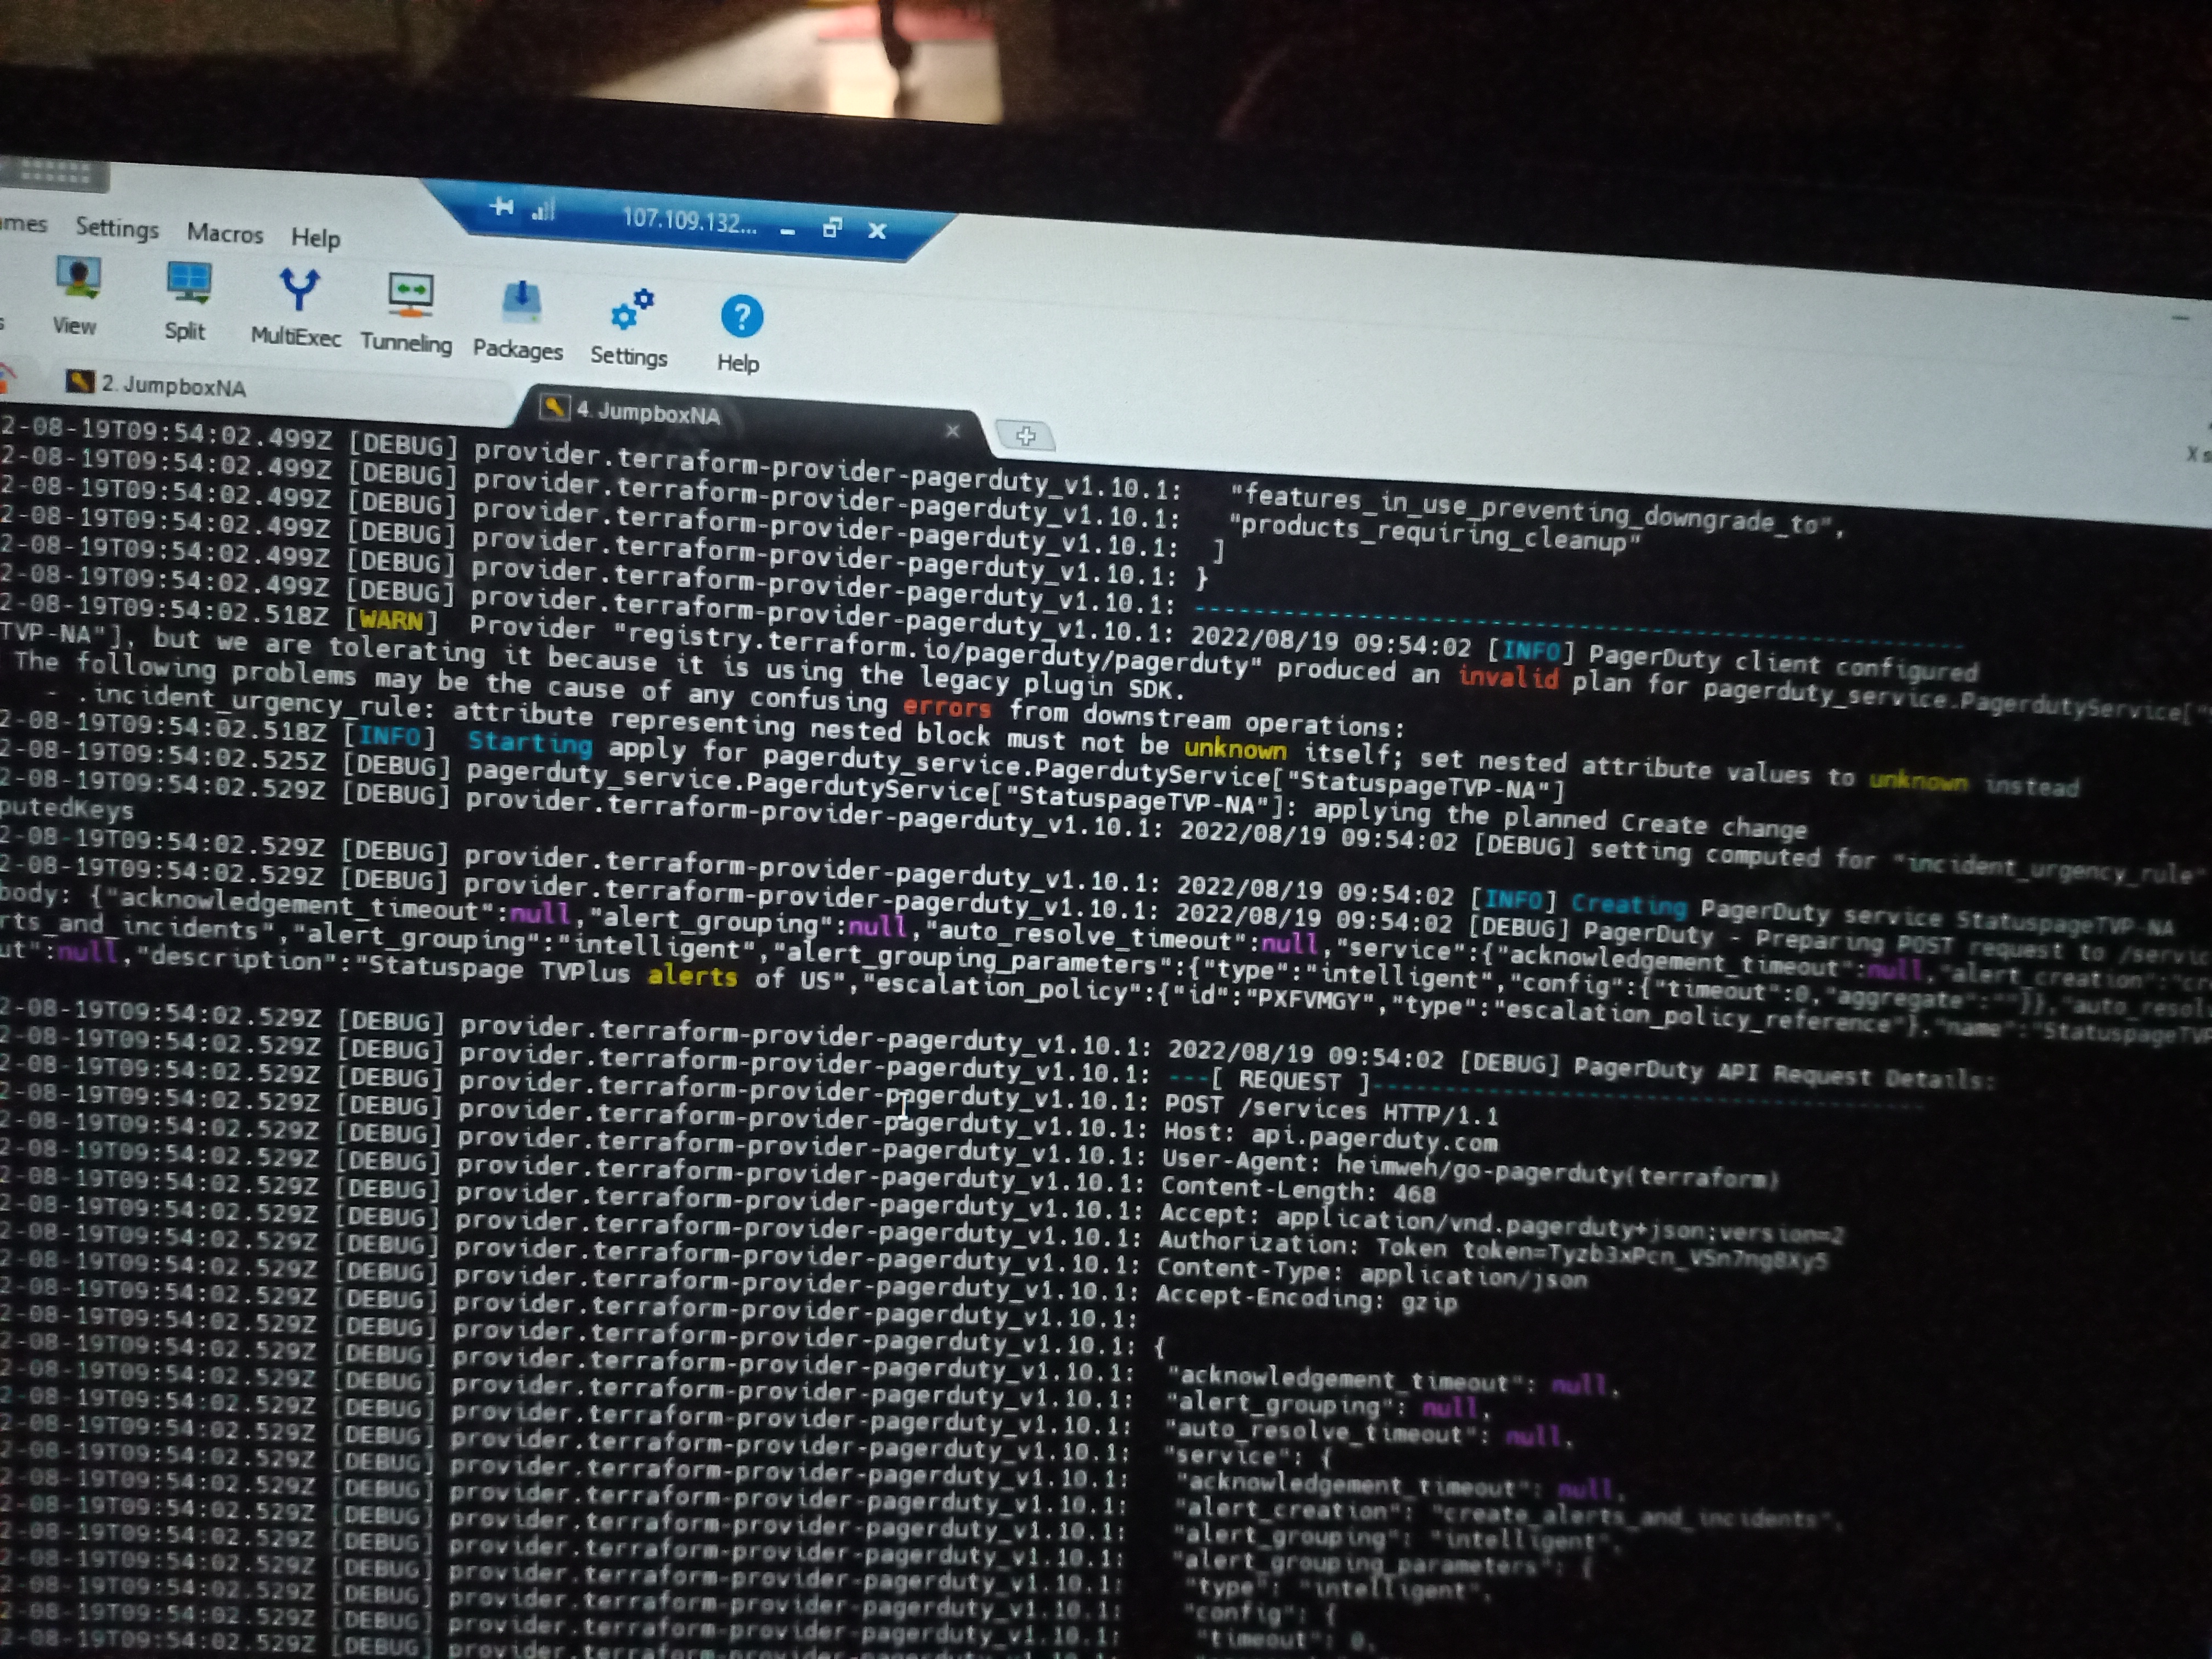Screen dimensions: 2212x1659
Task: Open the Macros menu
Action: click(x=225, y=233)
